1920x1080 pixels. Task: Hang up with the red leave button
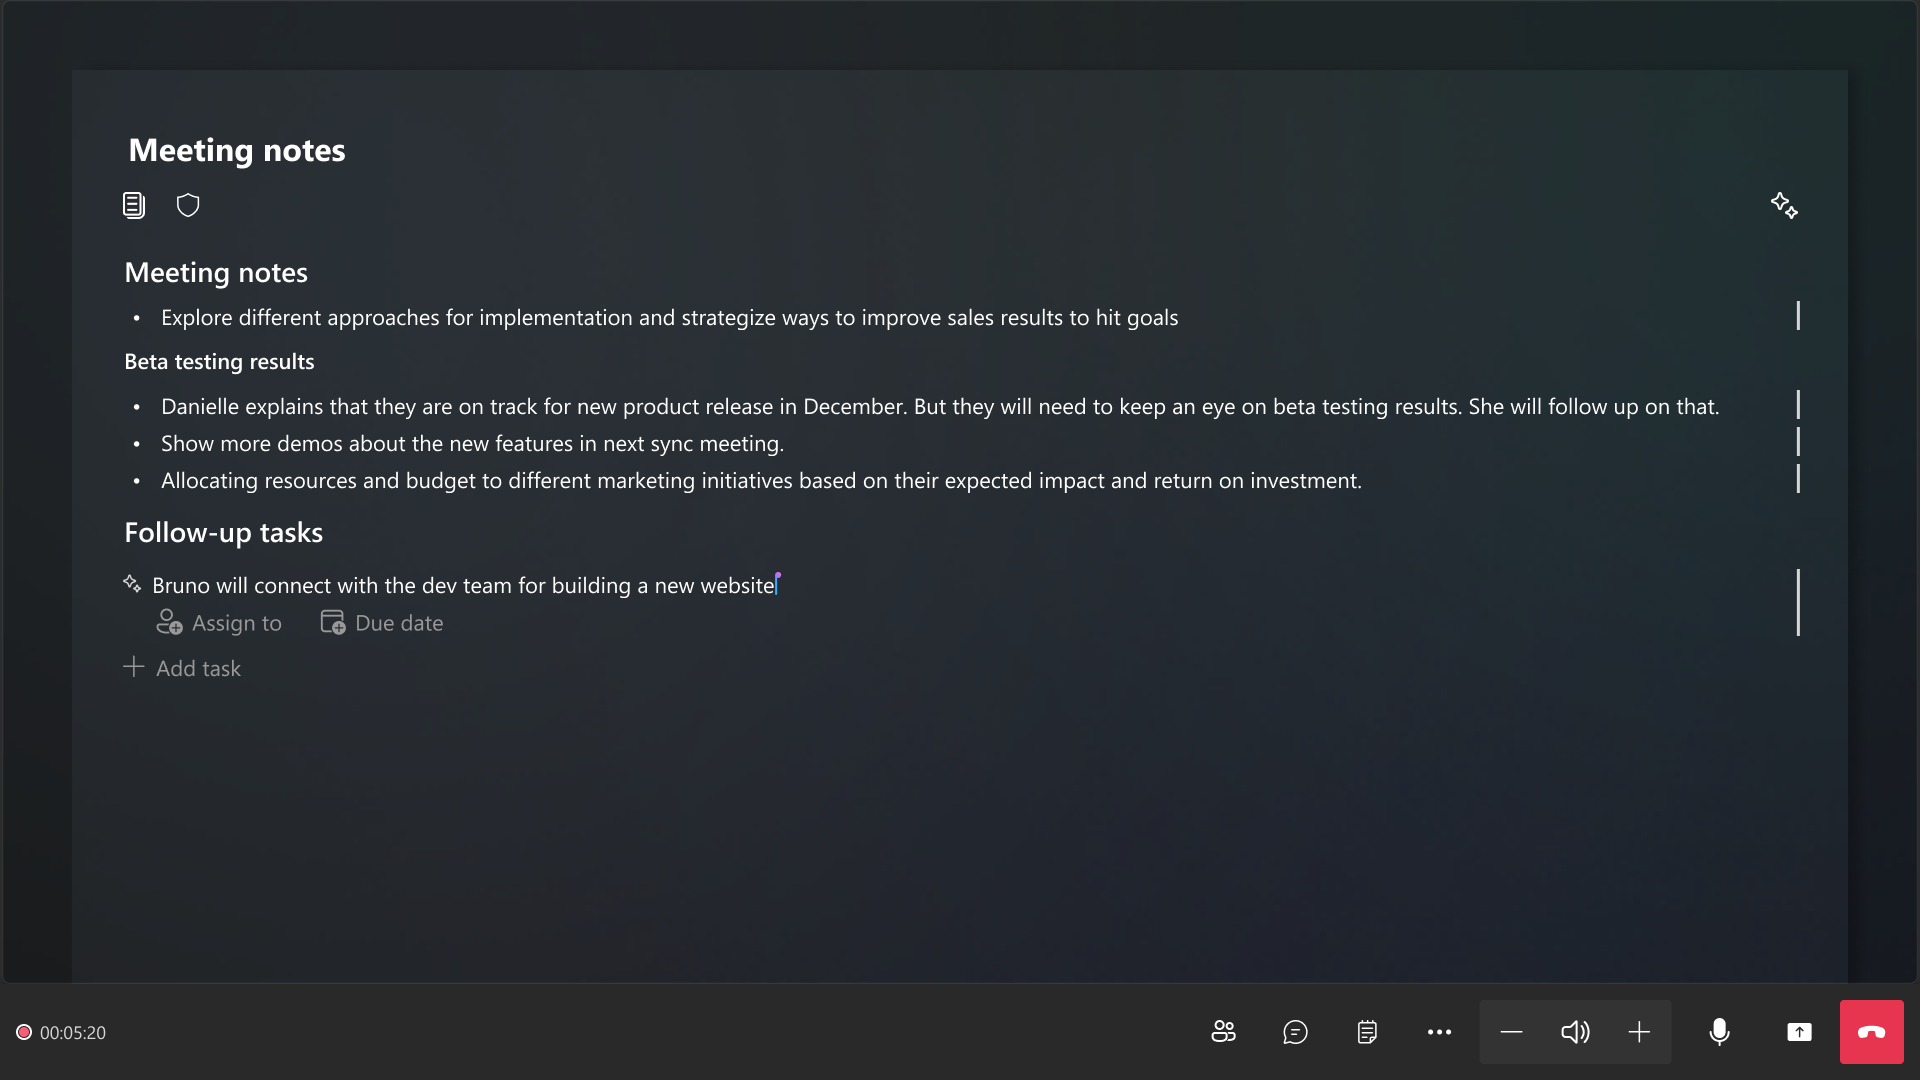pyautogui.click(x=1871, y=1032)
